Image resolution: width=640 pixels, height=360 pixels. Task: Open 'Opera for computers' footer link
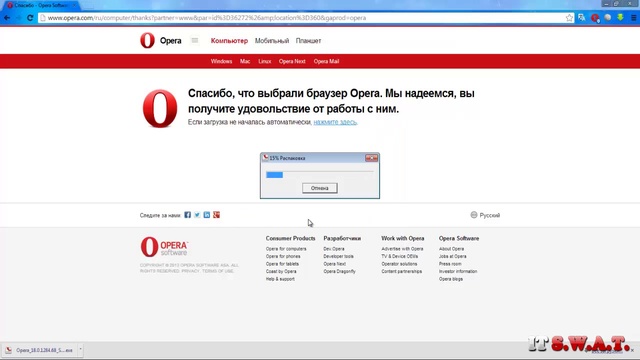(286, 249)
